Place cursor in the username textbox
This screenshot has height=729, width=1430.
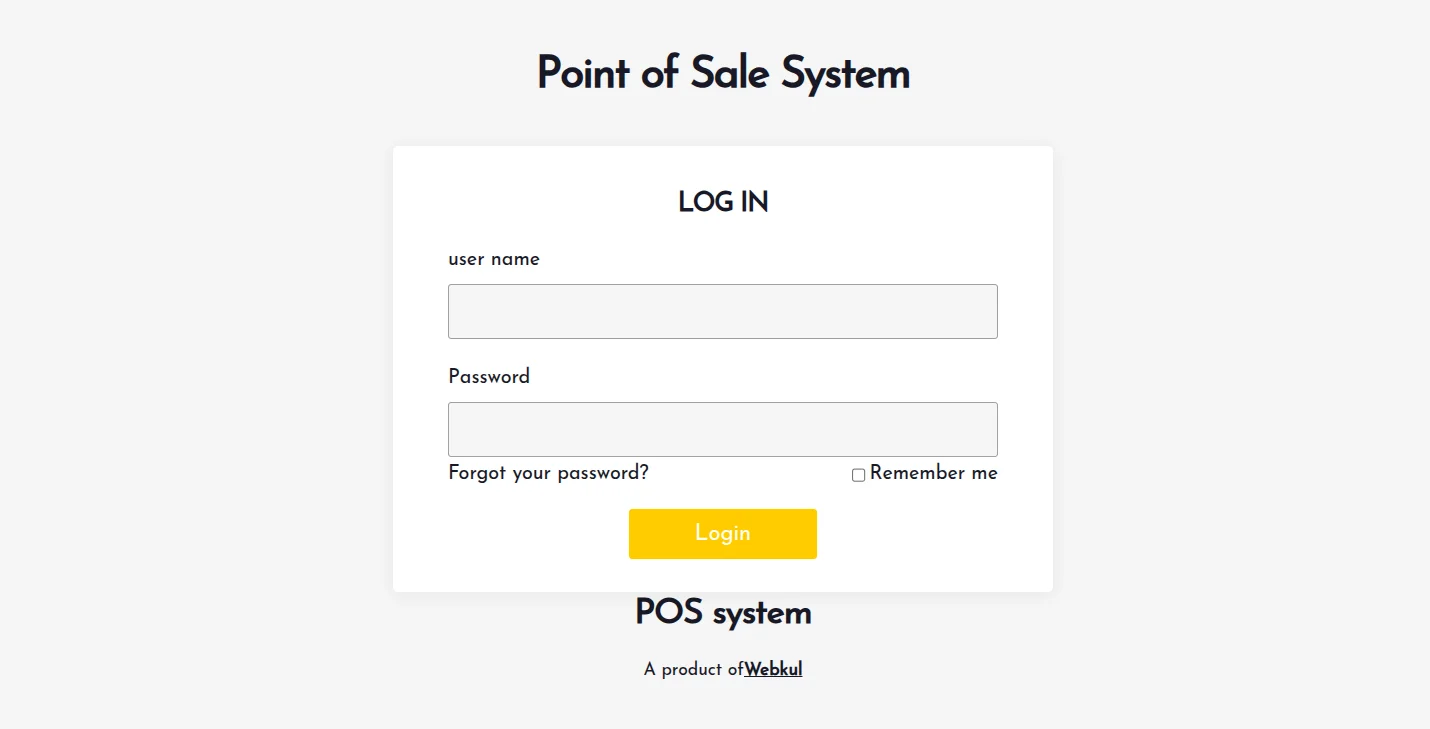[722, 311]
